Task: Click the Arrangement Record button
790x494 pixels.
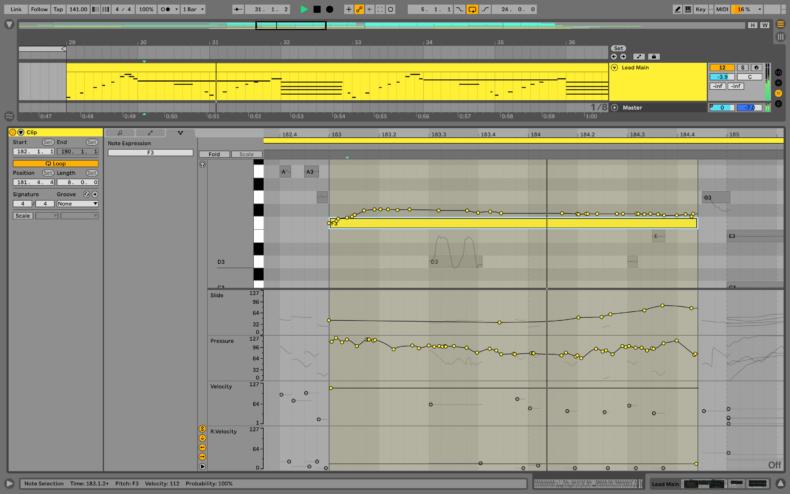Action: click(x=329, y=9)
